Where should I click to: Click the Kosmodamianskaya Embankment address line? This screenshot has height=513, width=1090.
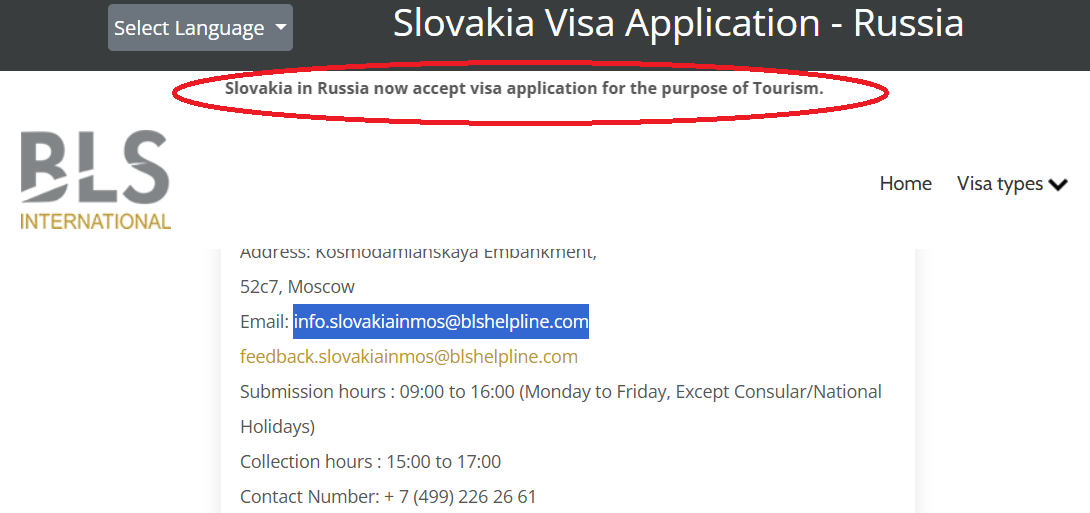coord(418,252)
